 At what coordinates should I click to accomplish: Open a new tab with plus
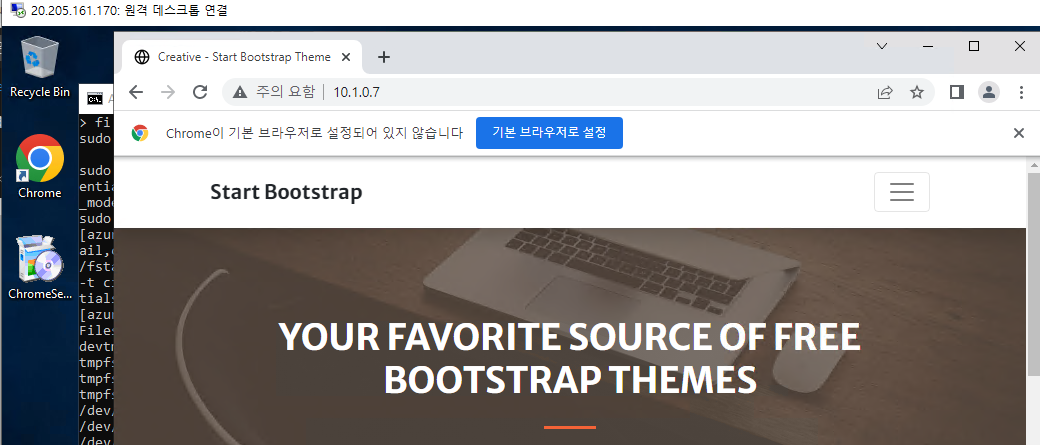(383, 57)
